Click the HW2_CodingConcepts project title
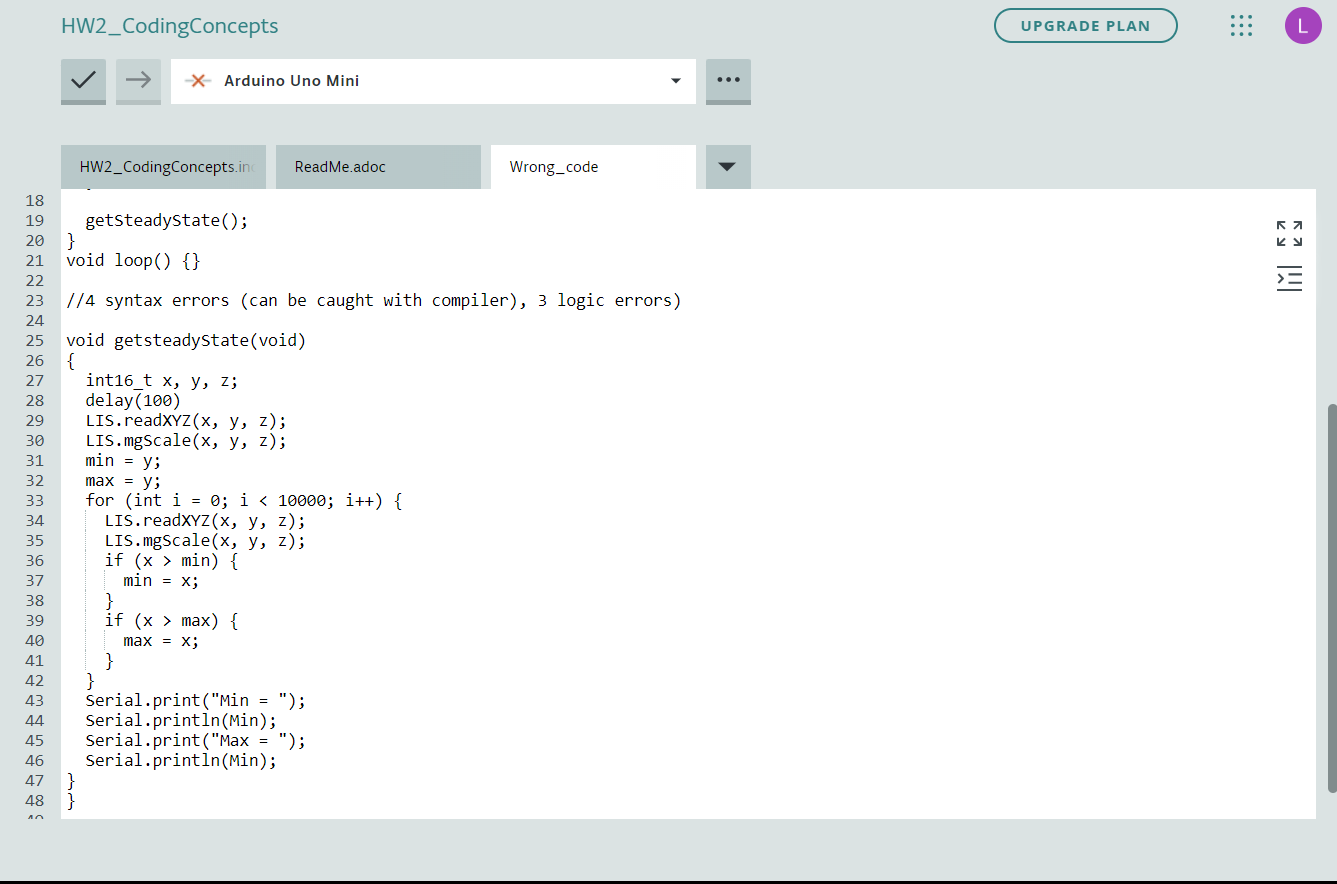 [x=170, y=25]
